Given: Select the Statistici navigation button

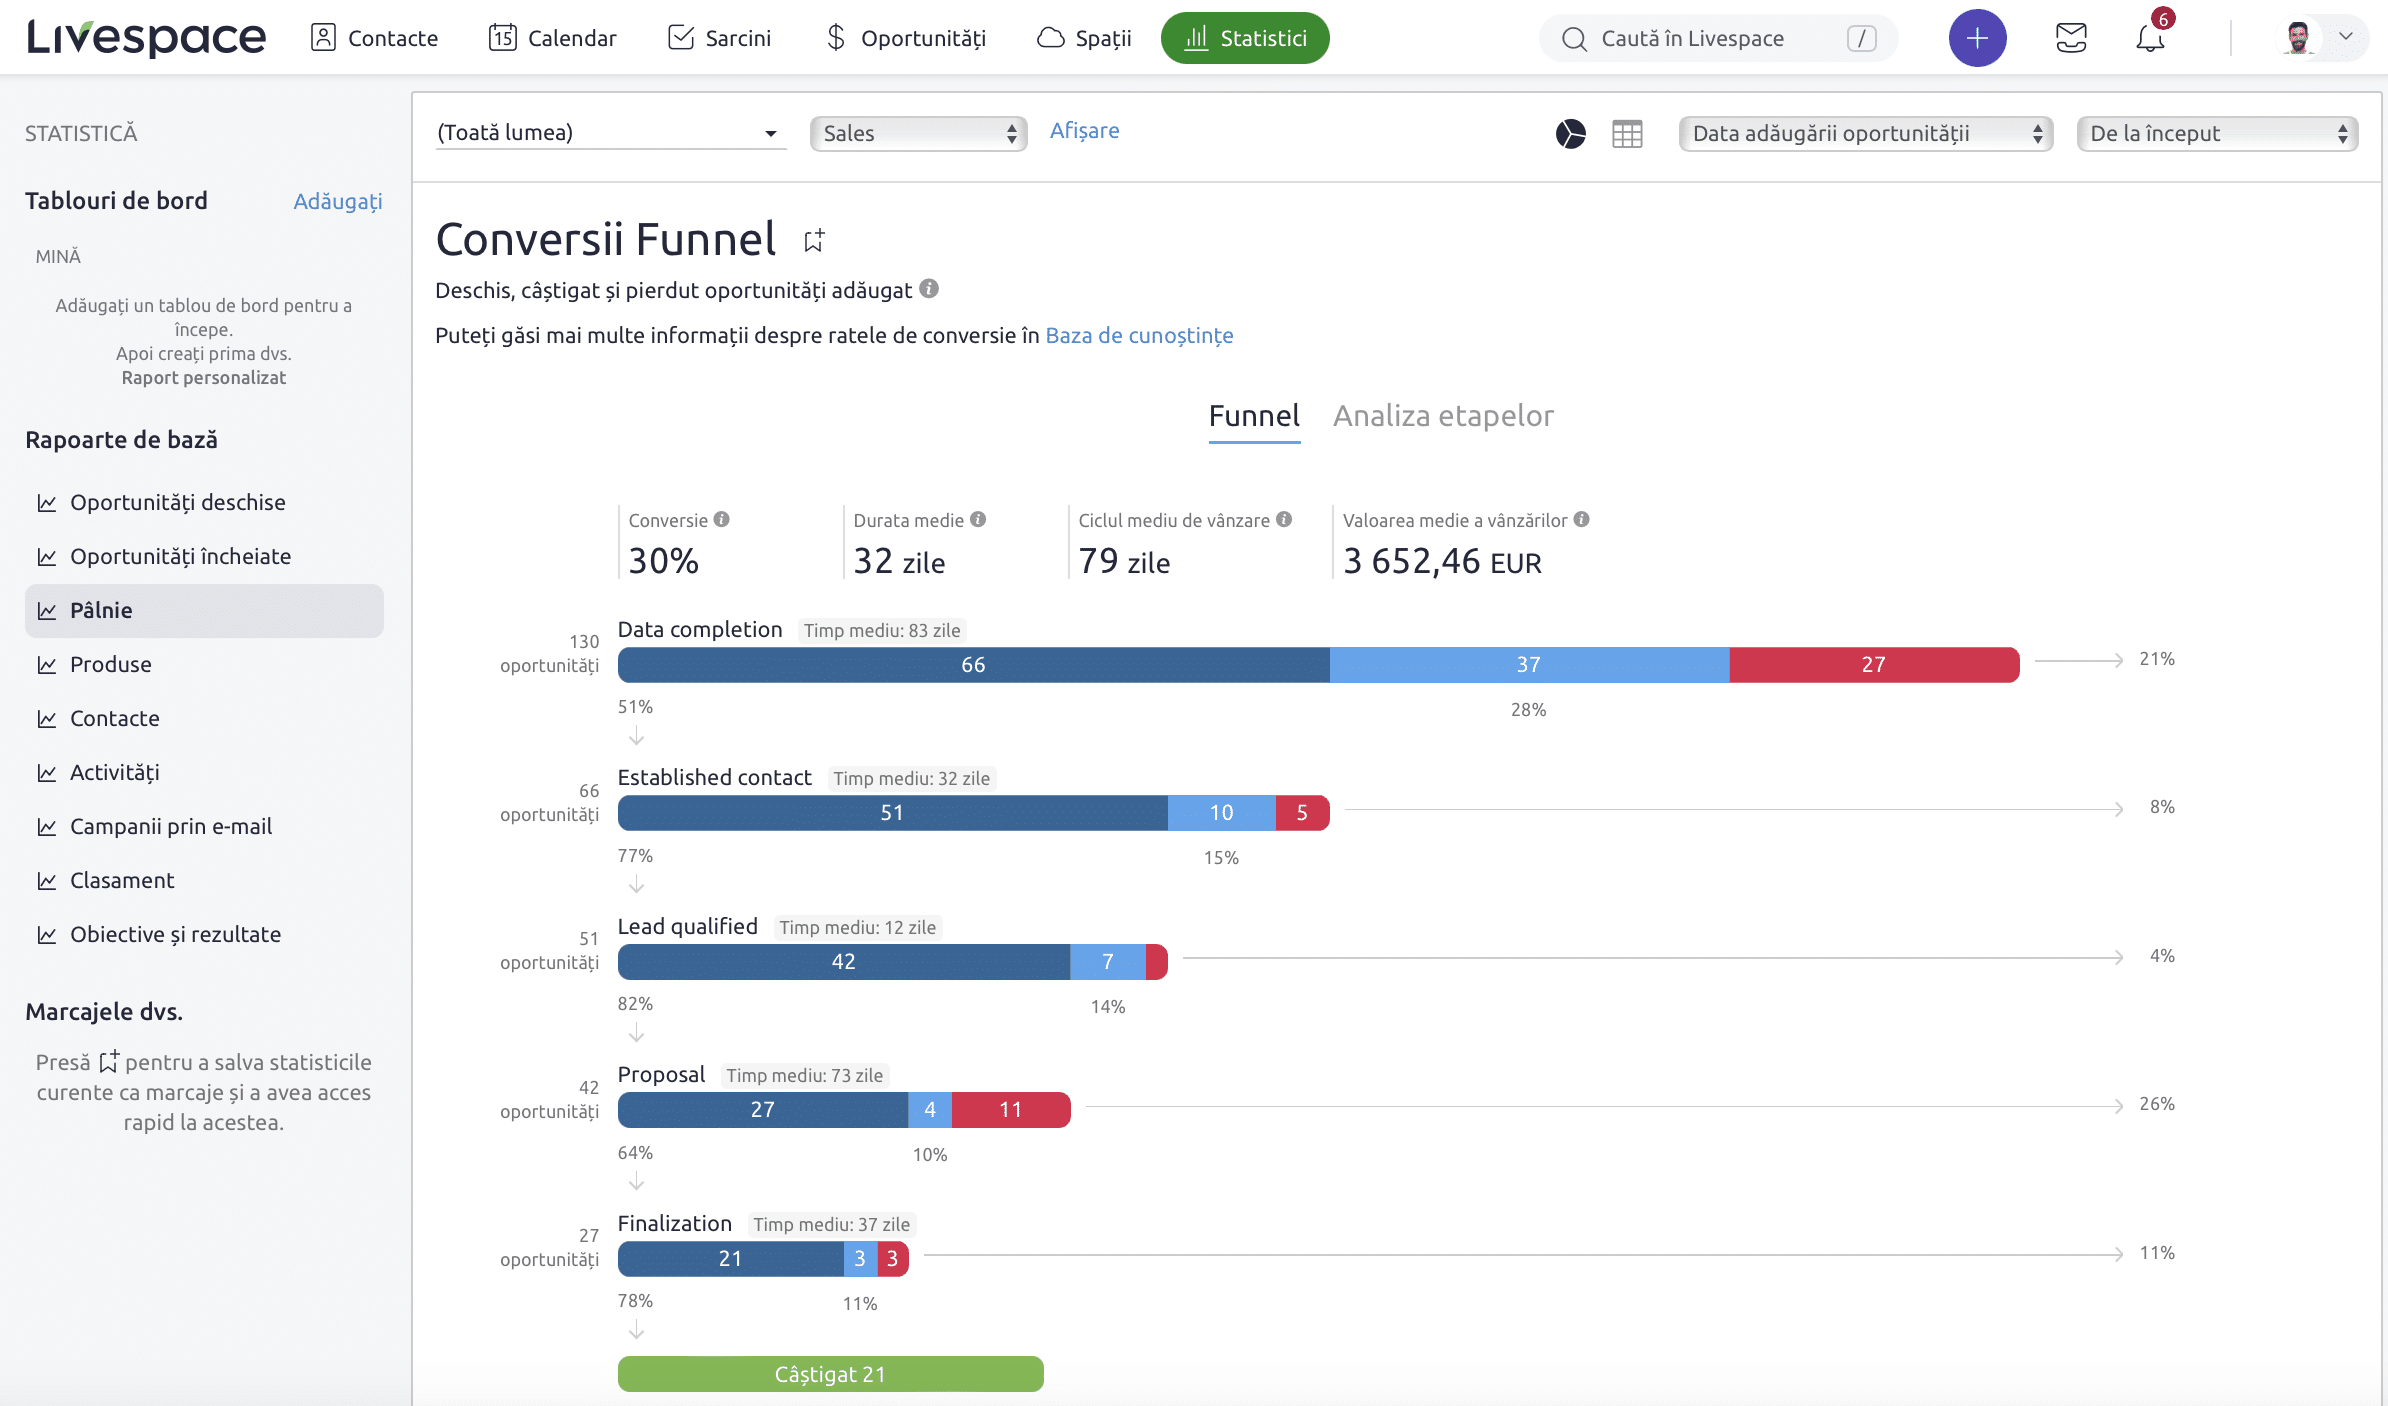Looking at the screenshot, I should (1245, 38).
